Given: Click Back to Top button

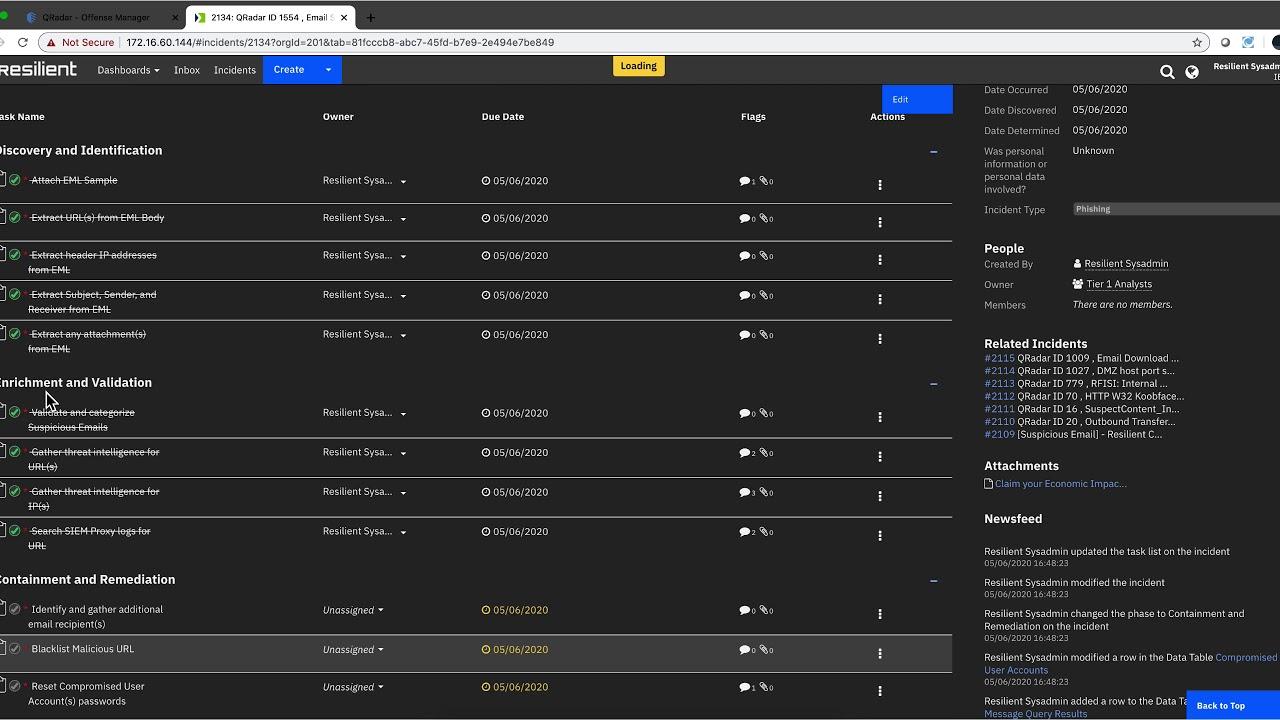Looking at the screenshot, I should click(x=1231, y=705).
